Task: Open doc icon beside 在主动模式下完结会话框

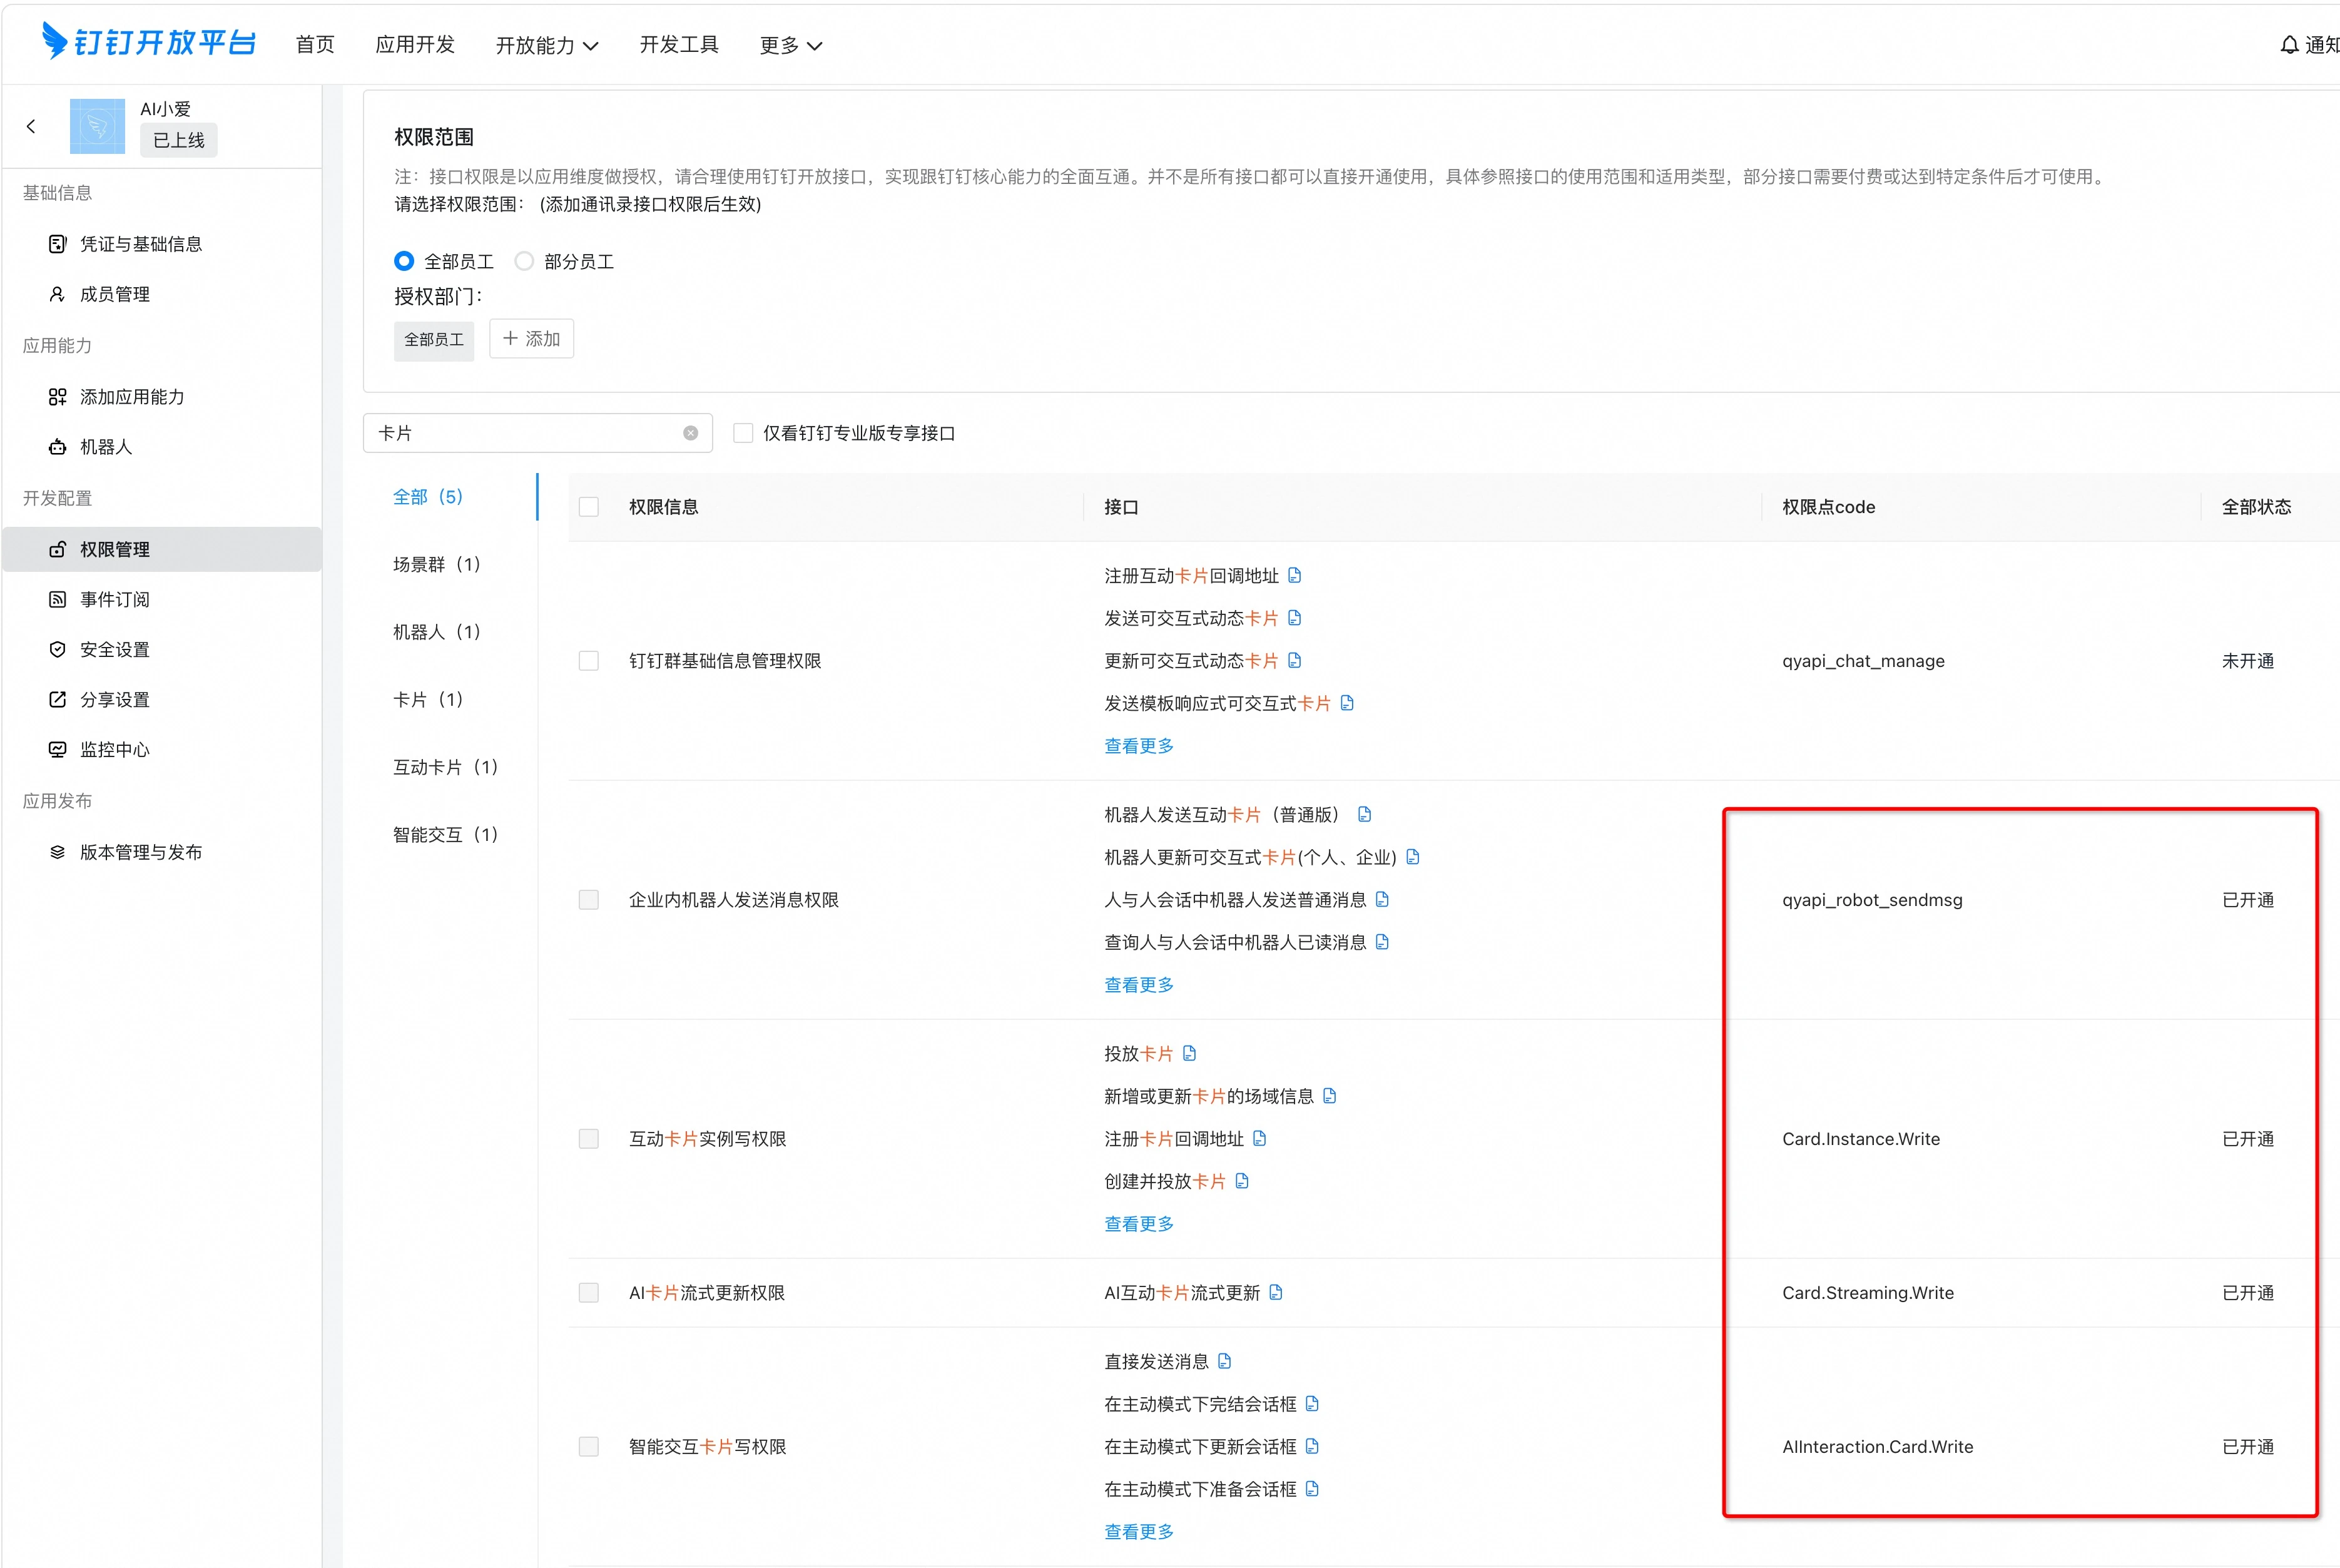Action: pyautogui.click(x=1312, y=1404)
